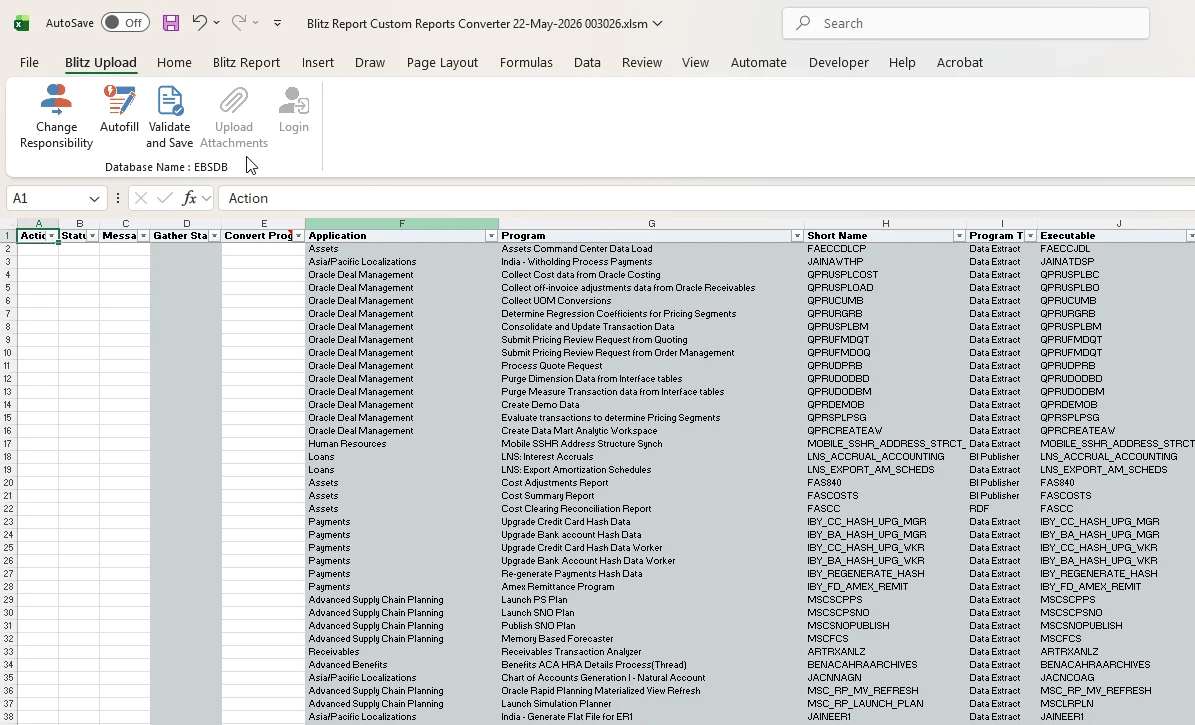Click Validate and Save icon

[169, 100]
